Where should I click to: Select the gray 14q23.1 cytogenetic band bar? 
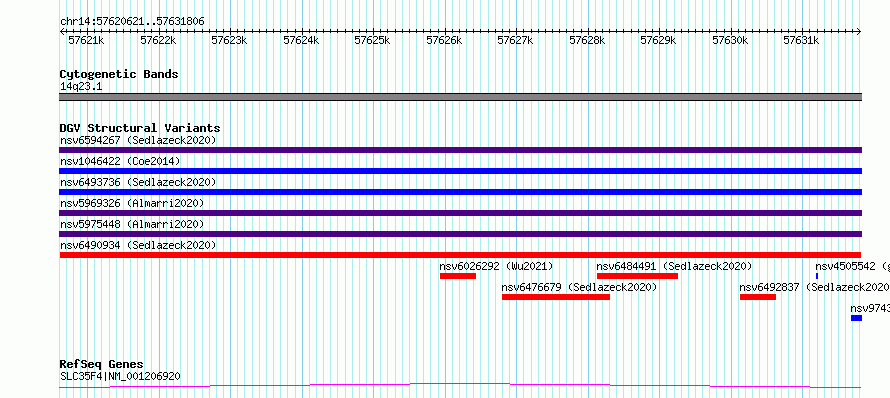[460, 97]
